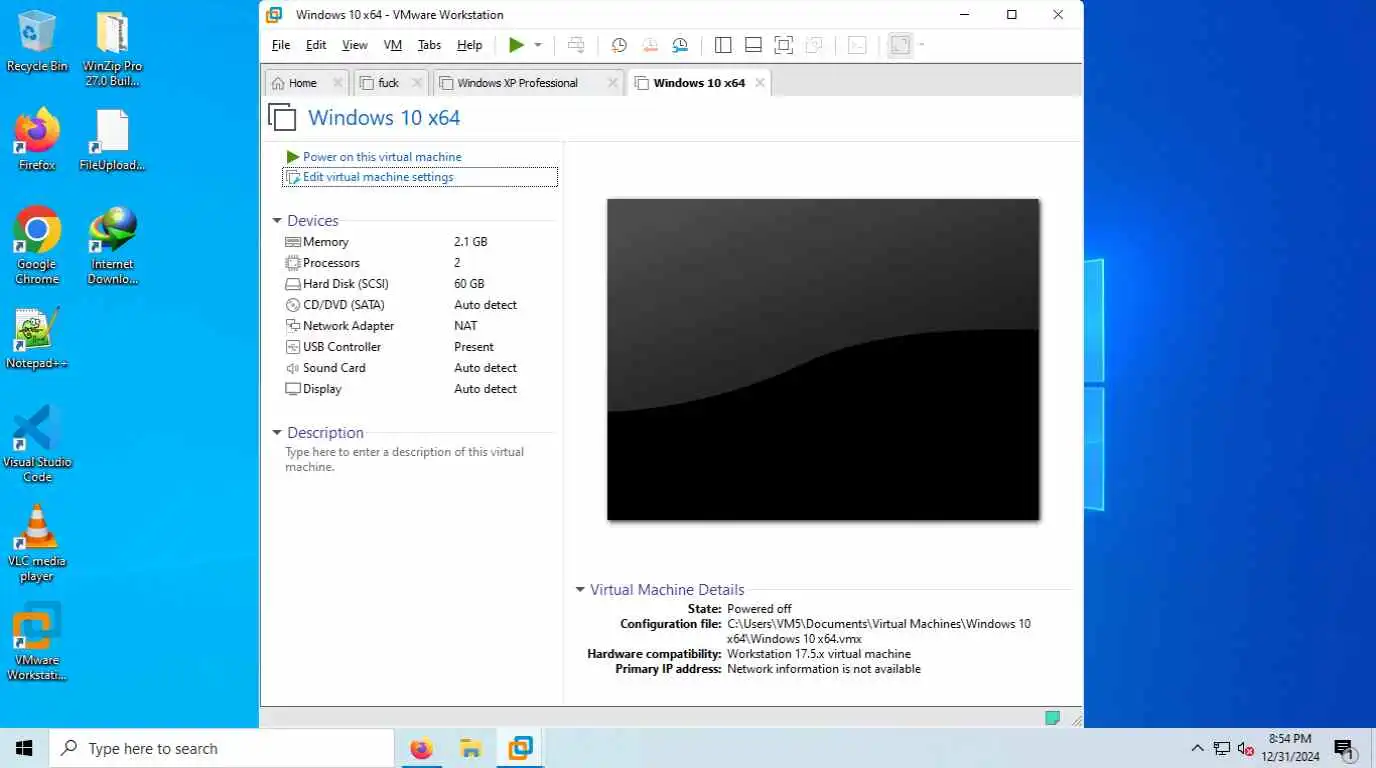Select the VMware Workstation desktop shortcut
This screenshot has height=768, width=1376.
point(37,642)
